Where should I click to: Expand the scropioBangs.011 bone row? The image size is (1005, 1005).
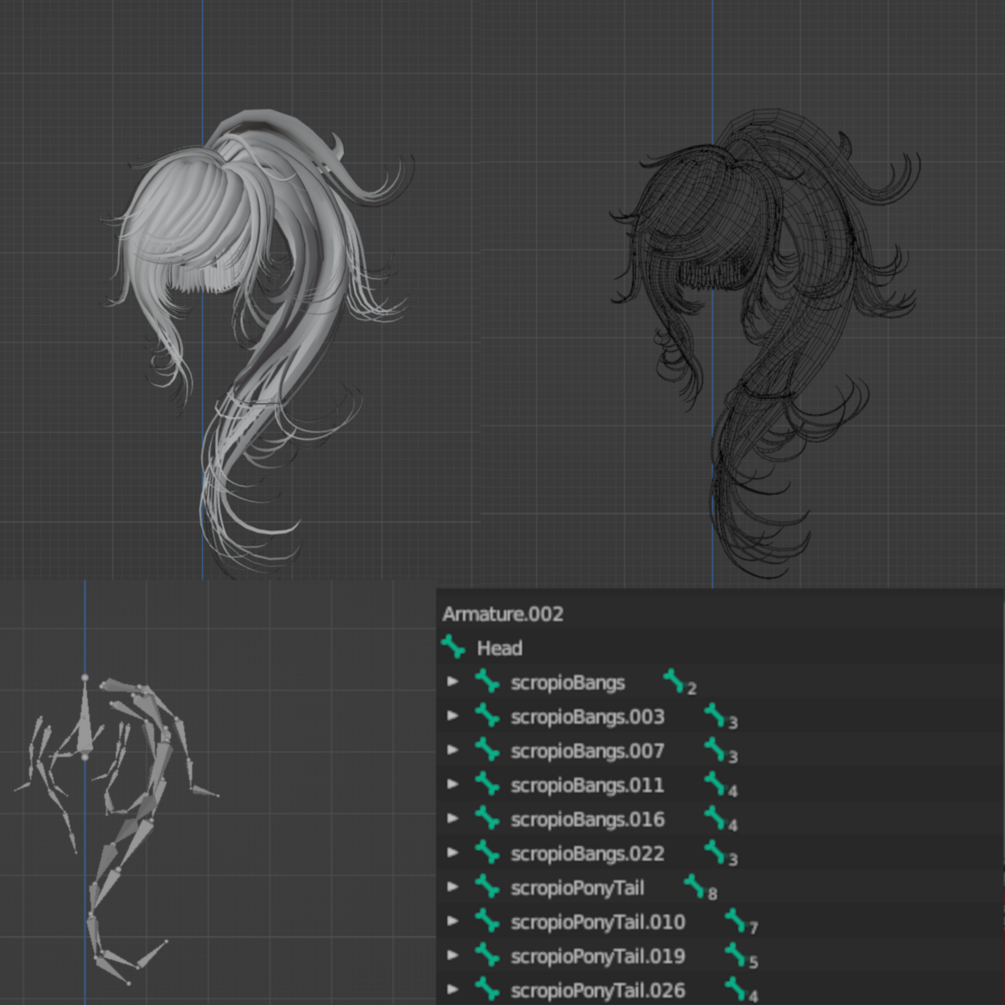point(453,784)
